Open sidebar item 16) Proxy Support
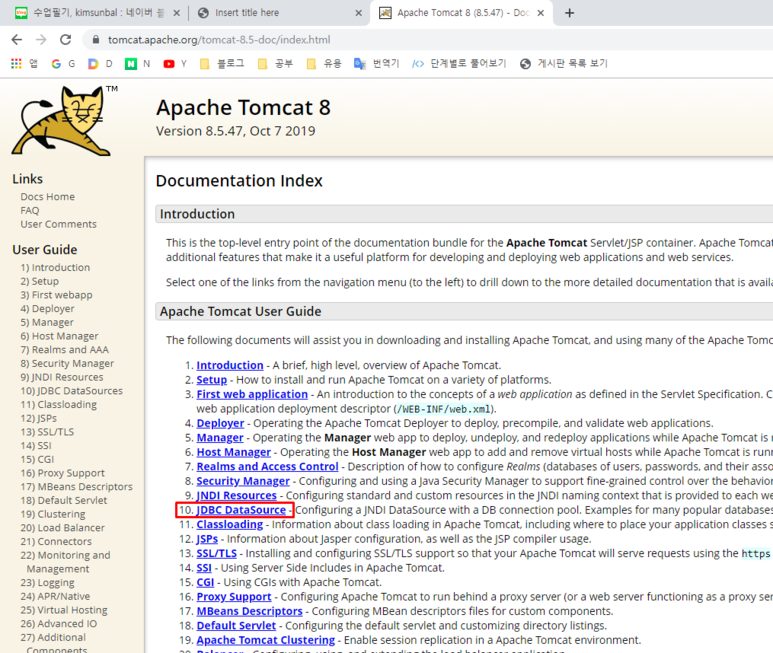Screen dimensions: 773x653 coord(63,473)
